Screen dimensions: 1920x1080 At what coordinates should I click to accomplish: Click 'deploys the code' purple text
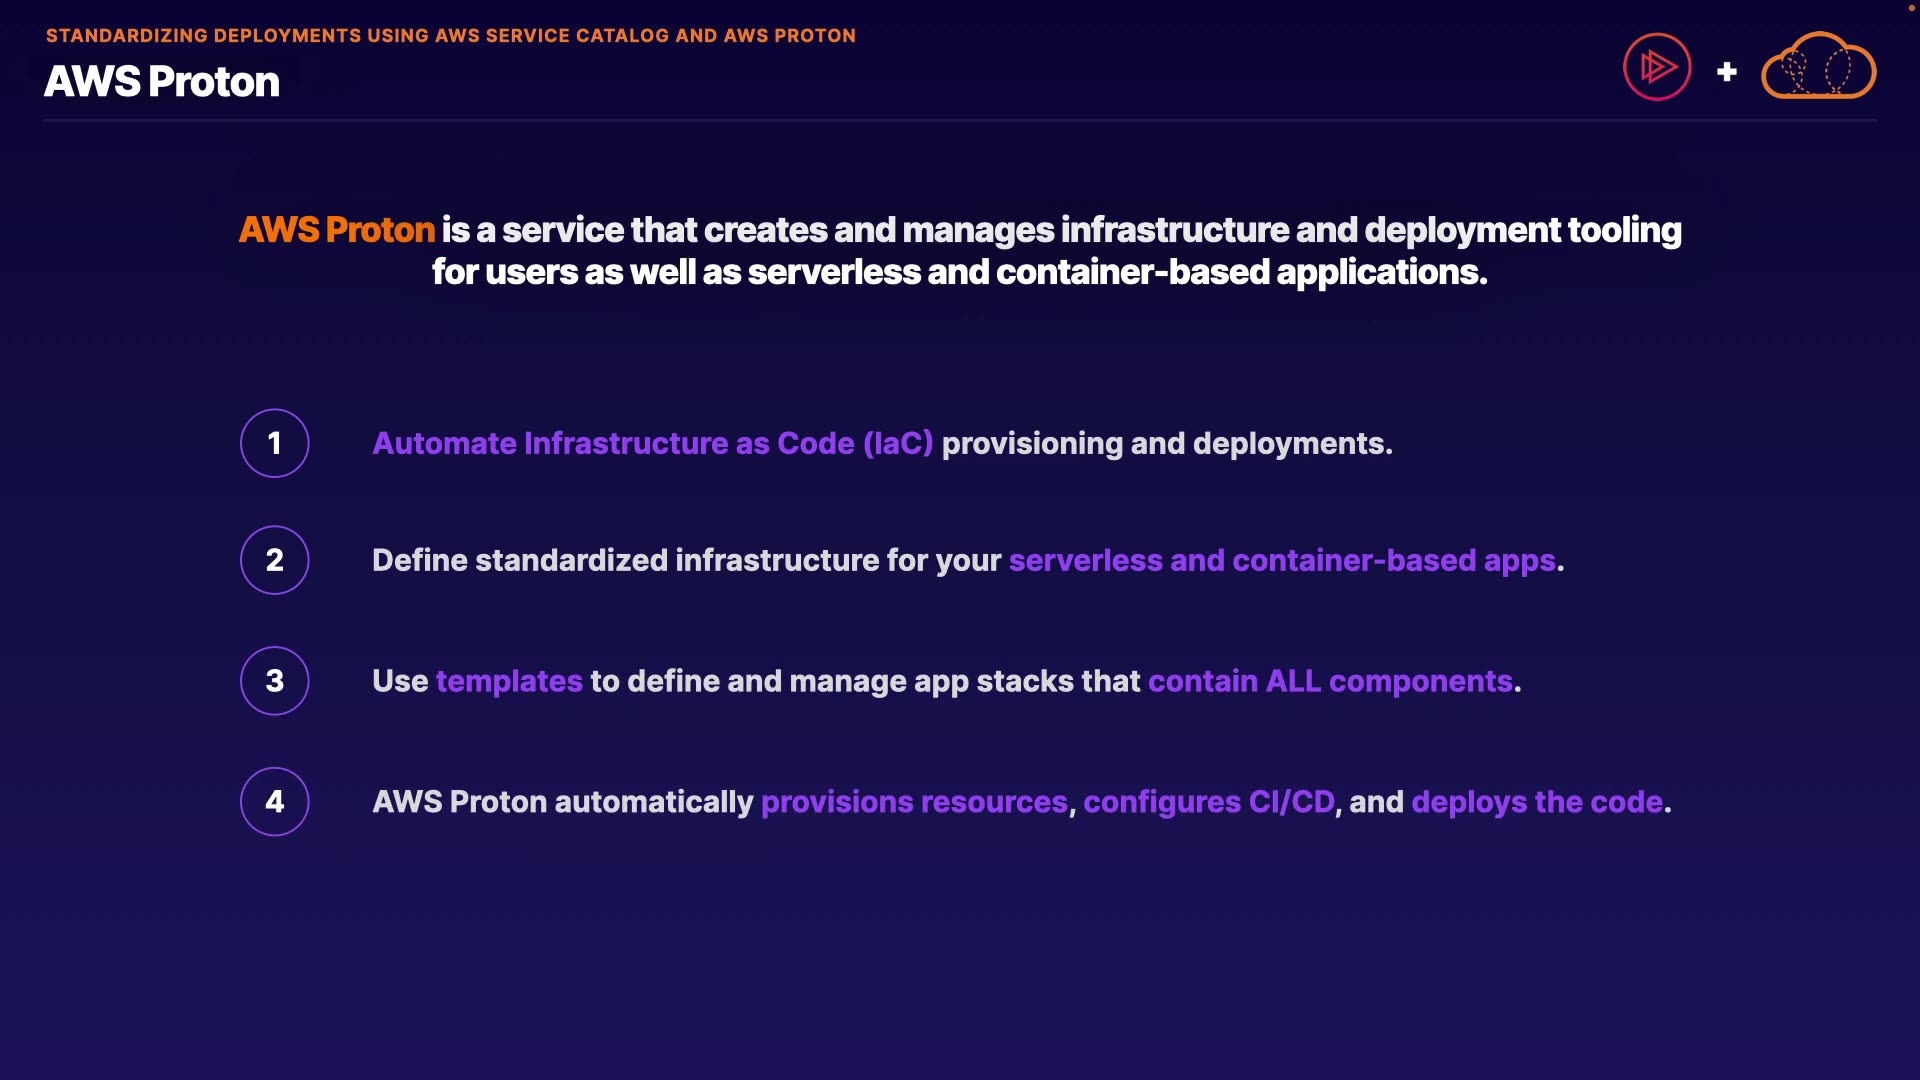click(1537, 802)
